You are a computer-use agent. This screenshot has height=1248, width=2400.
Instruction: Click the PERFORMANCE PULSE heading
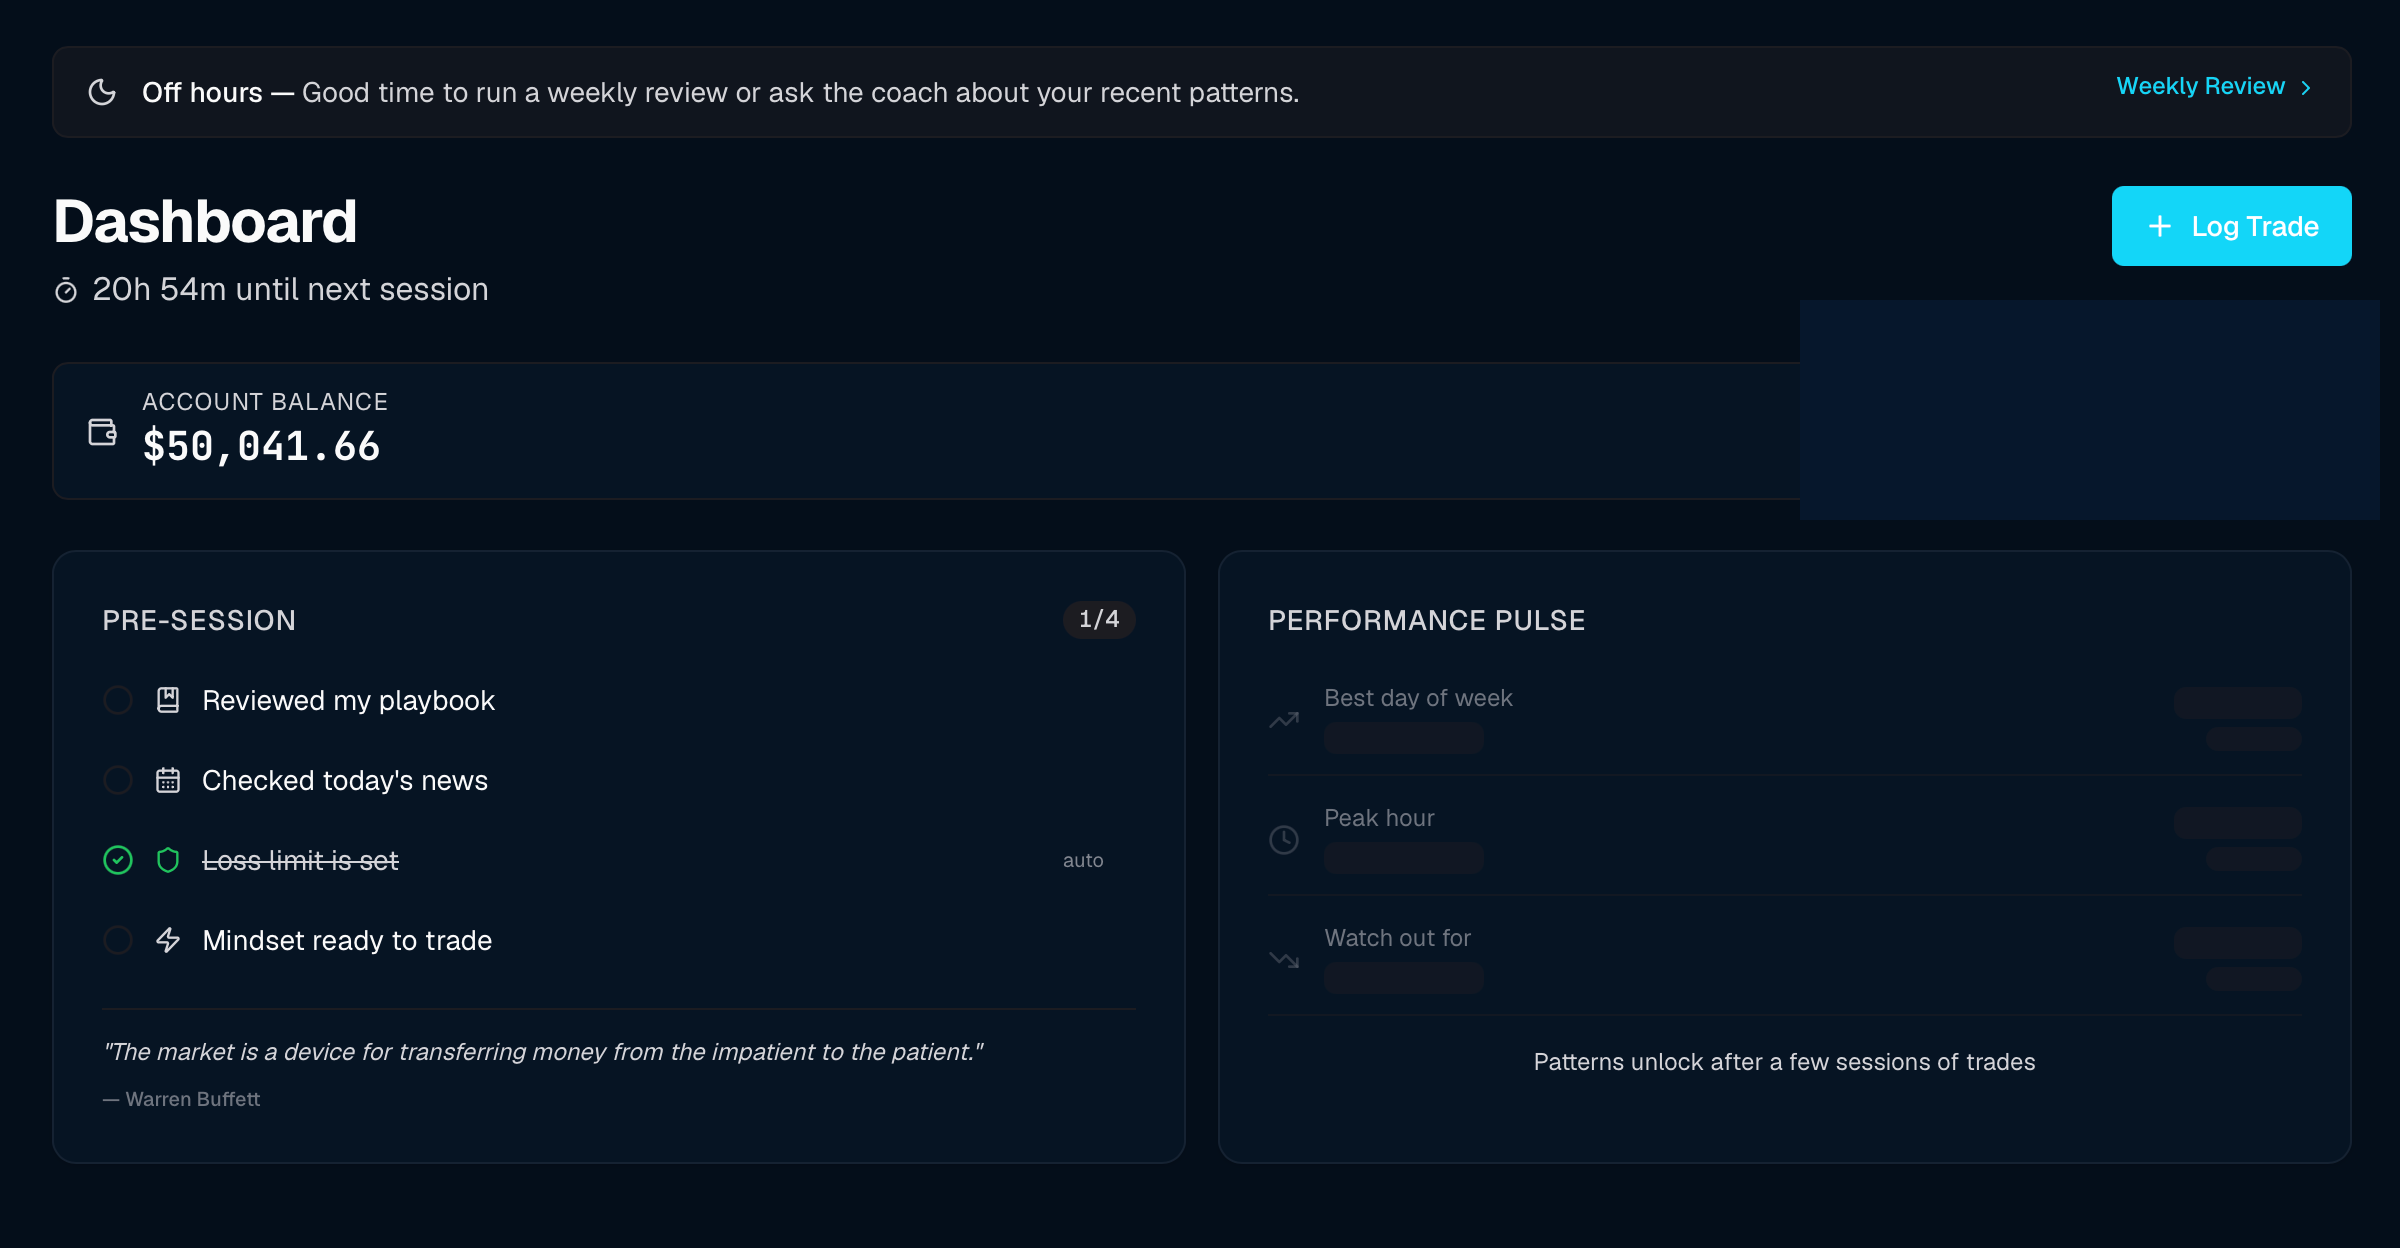click(1427, 620)
